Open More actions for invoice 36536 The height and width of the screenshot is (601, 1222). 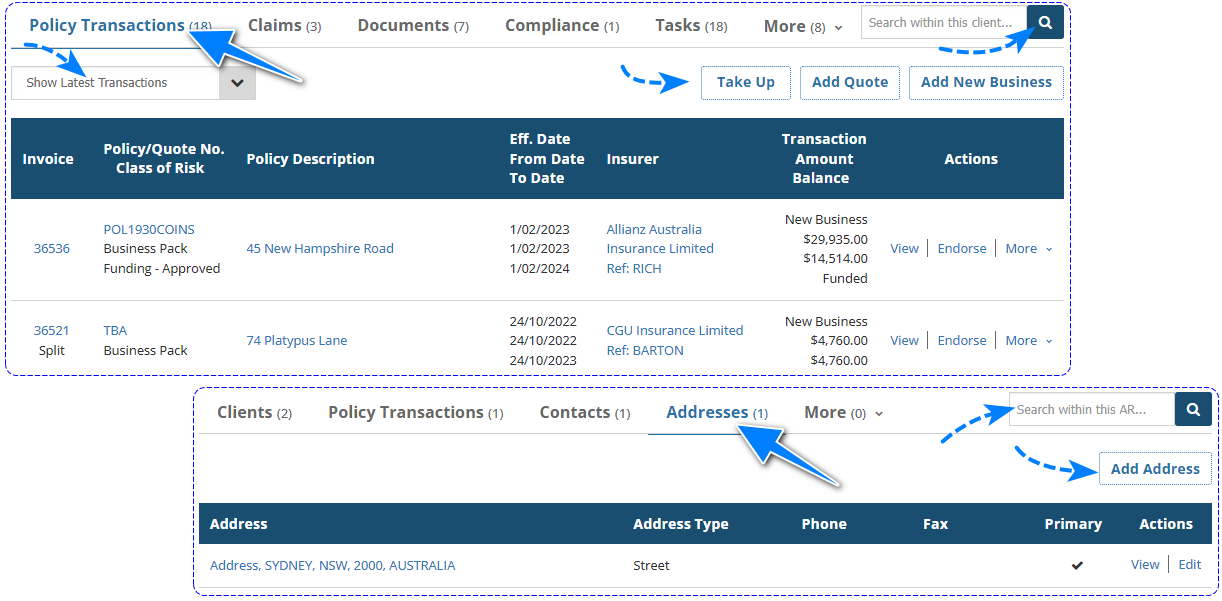click(x=1028, y=249)
